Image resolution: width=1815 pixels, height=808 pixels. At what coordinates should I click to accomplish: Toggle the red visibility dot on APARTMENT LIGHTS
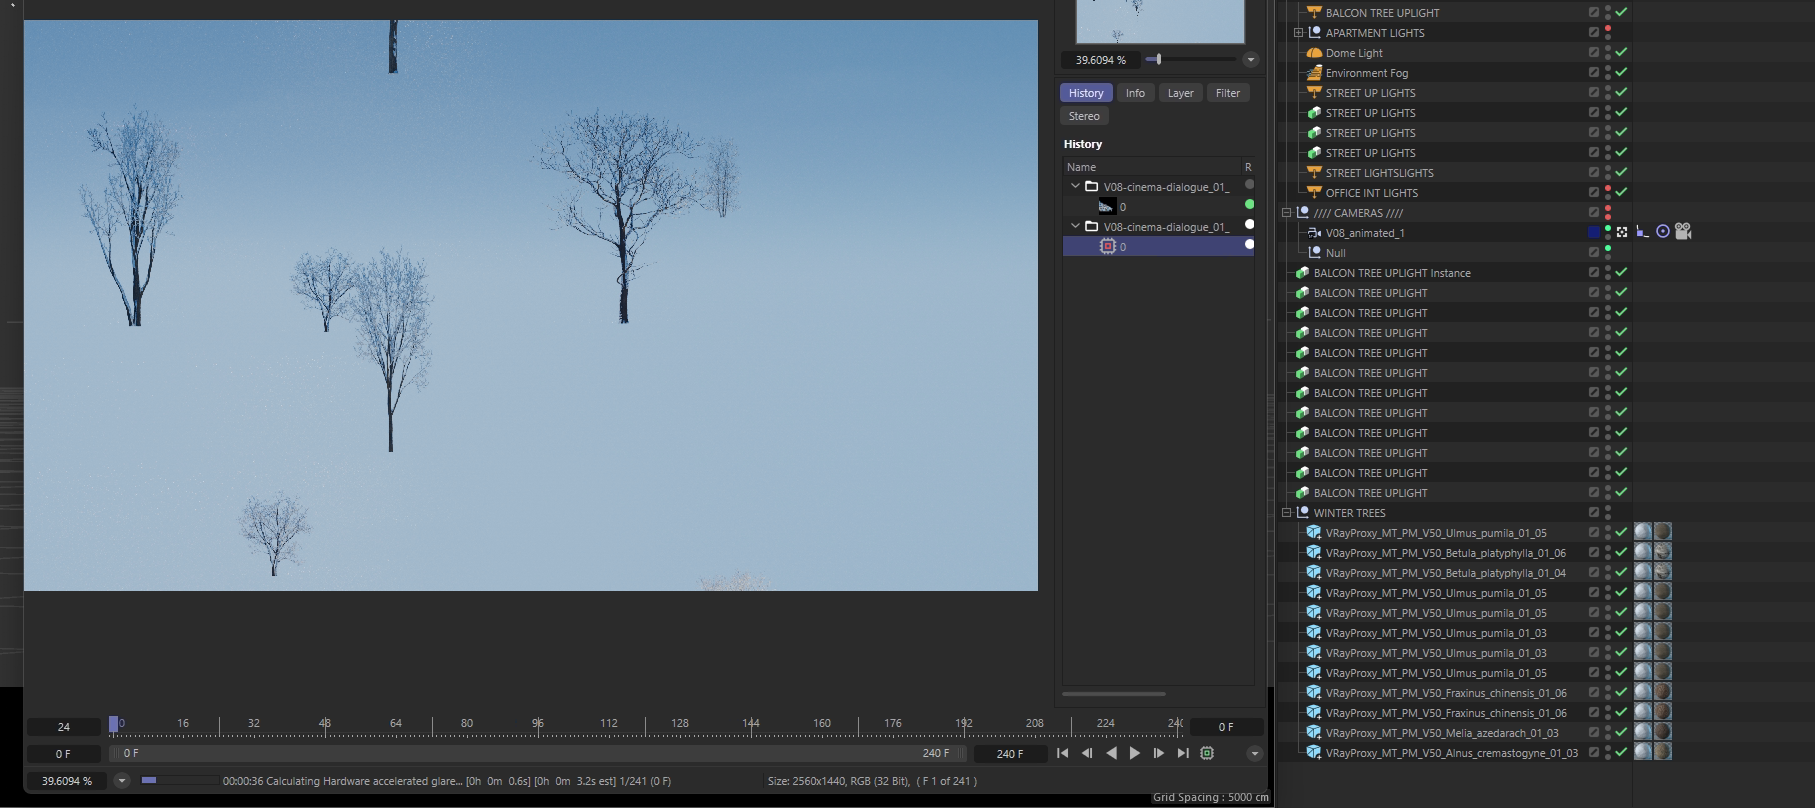pyautogui.click(x=1607, y=29)
